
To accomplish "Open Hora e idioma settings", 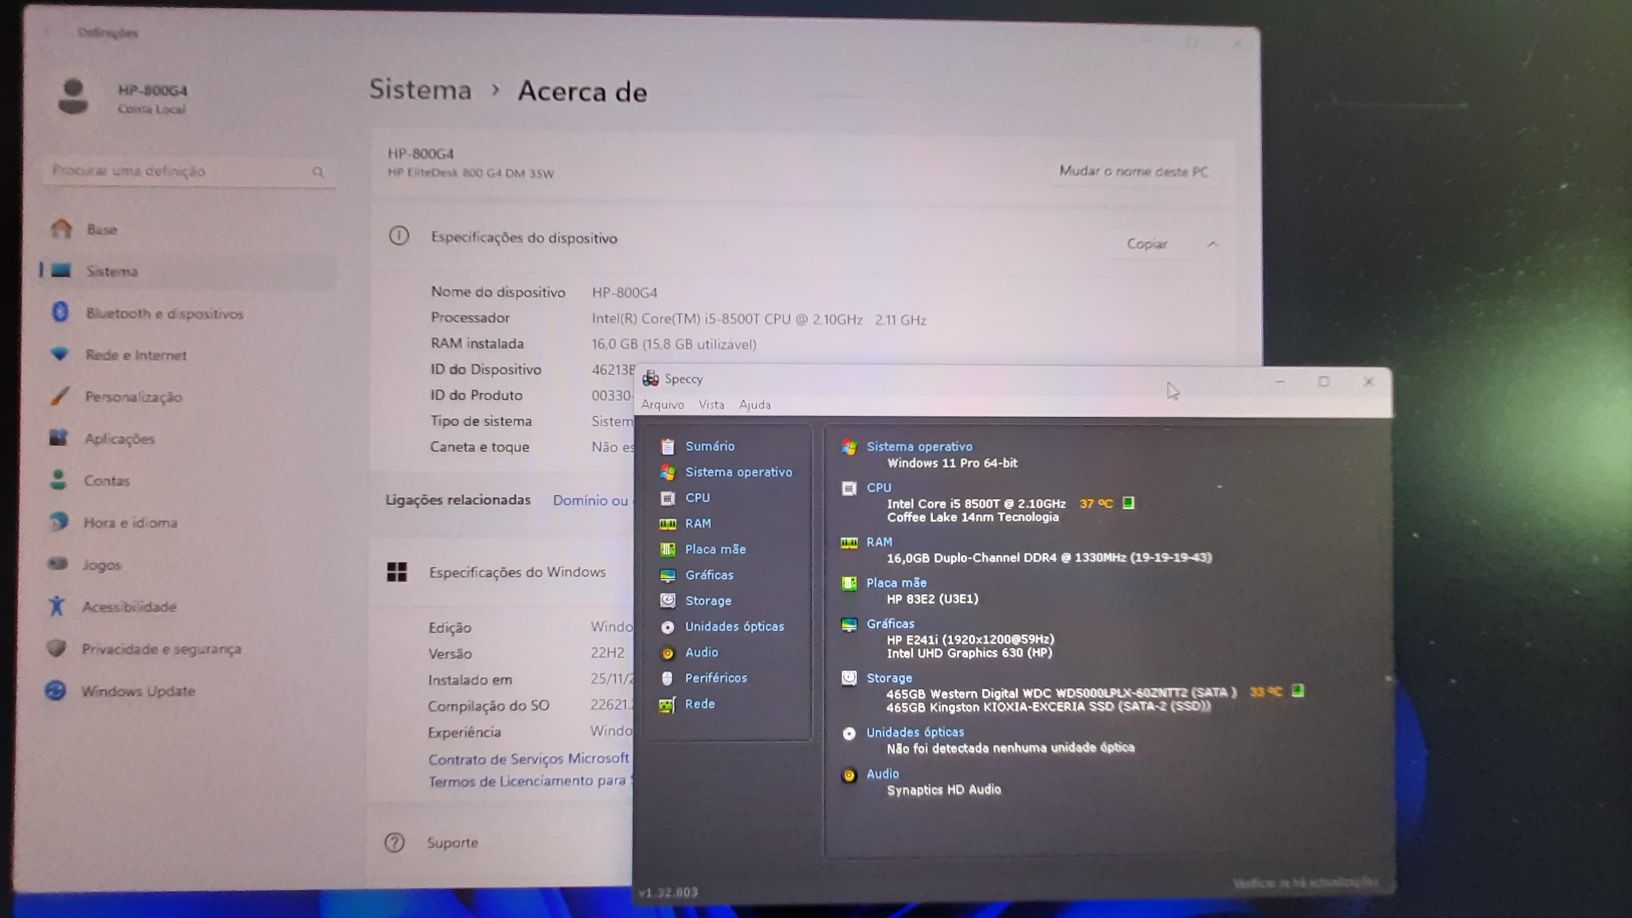I will [x=130, y=523].
